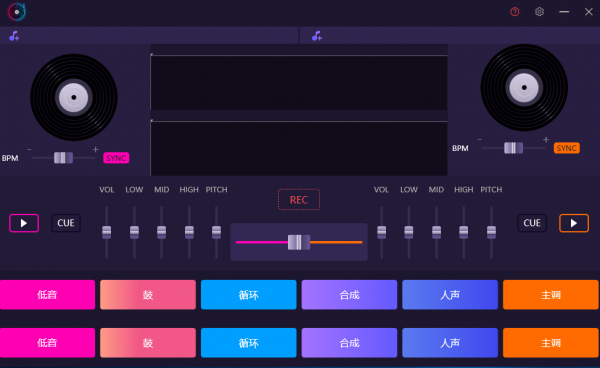The width and height of the screenshot is (600, 368).
Task: Click left deck CUE button
Action: (x=66, y=223)
